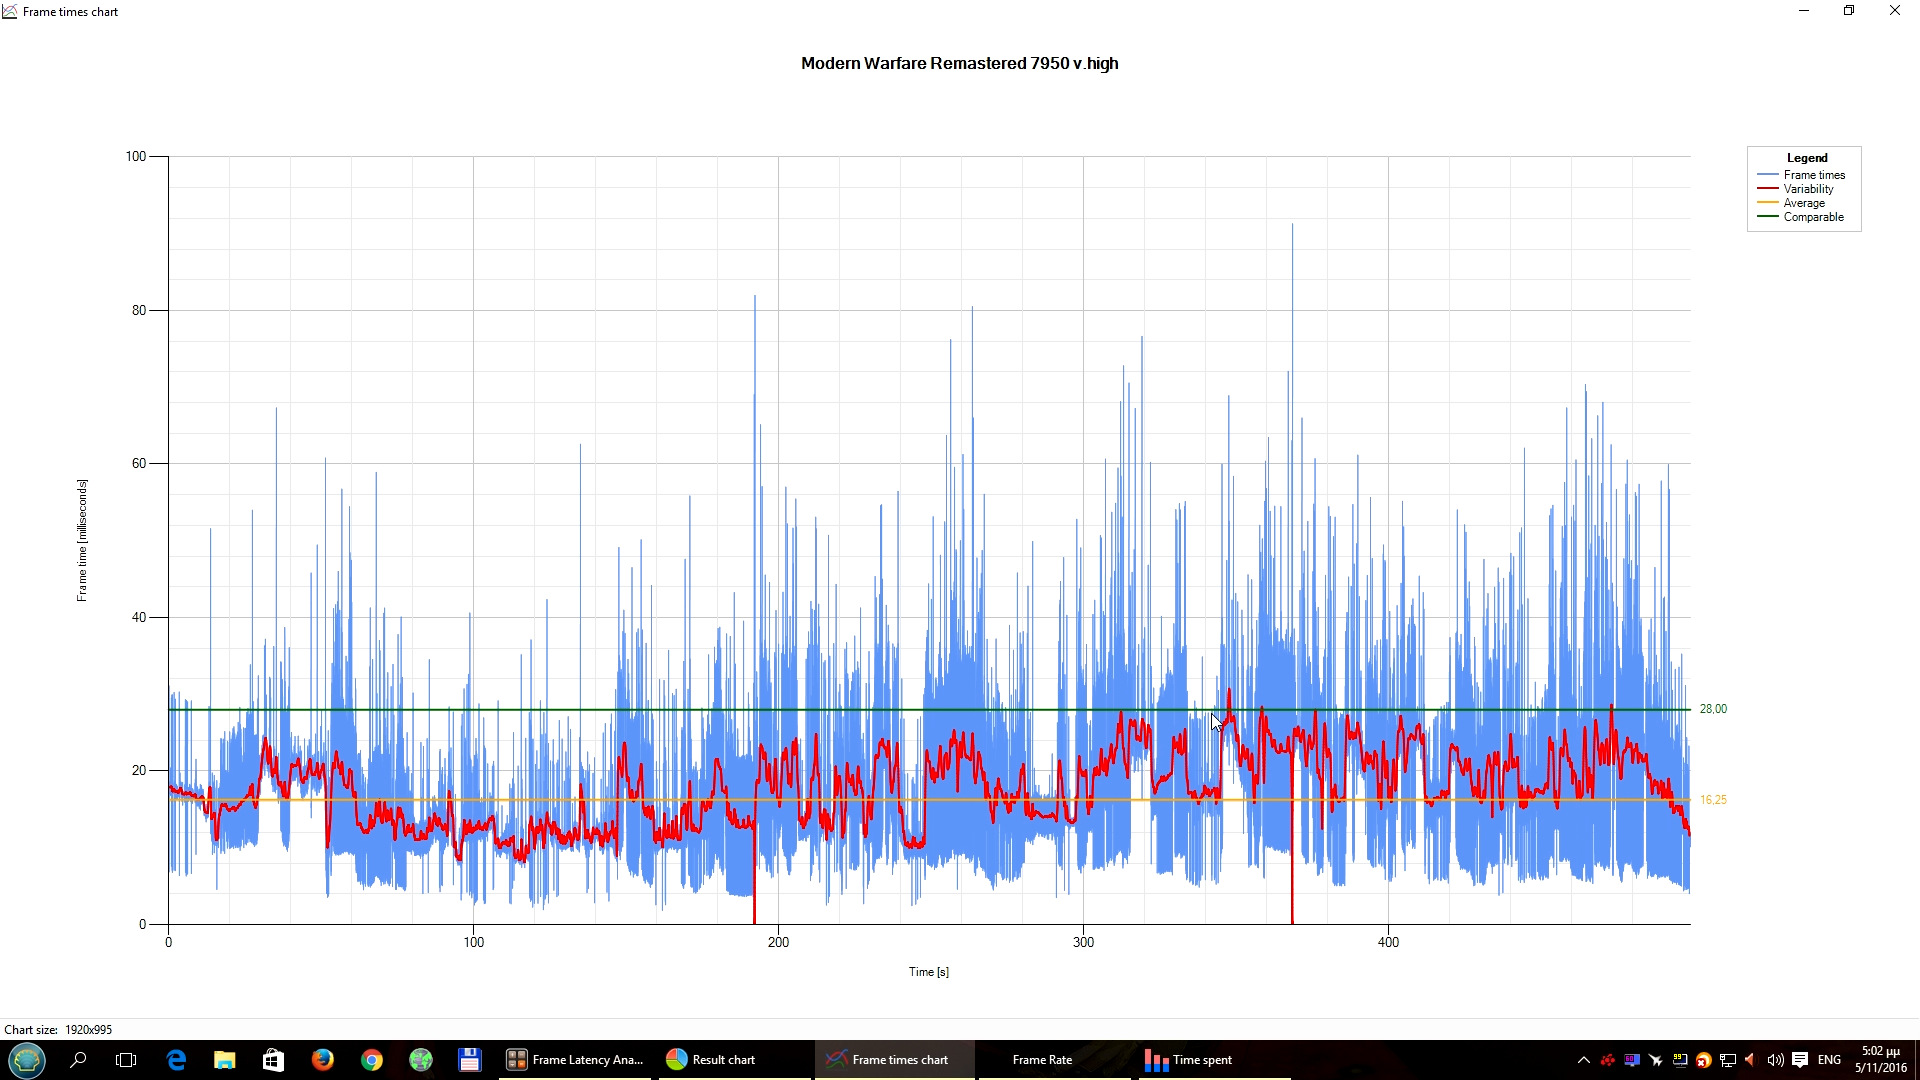
Task: Click the Time [s] axis label
Action: 928,972
